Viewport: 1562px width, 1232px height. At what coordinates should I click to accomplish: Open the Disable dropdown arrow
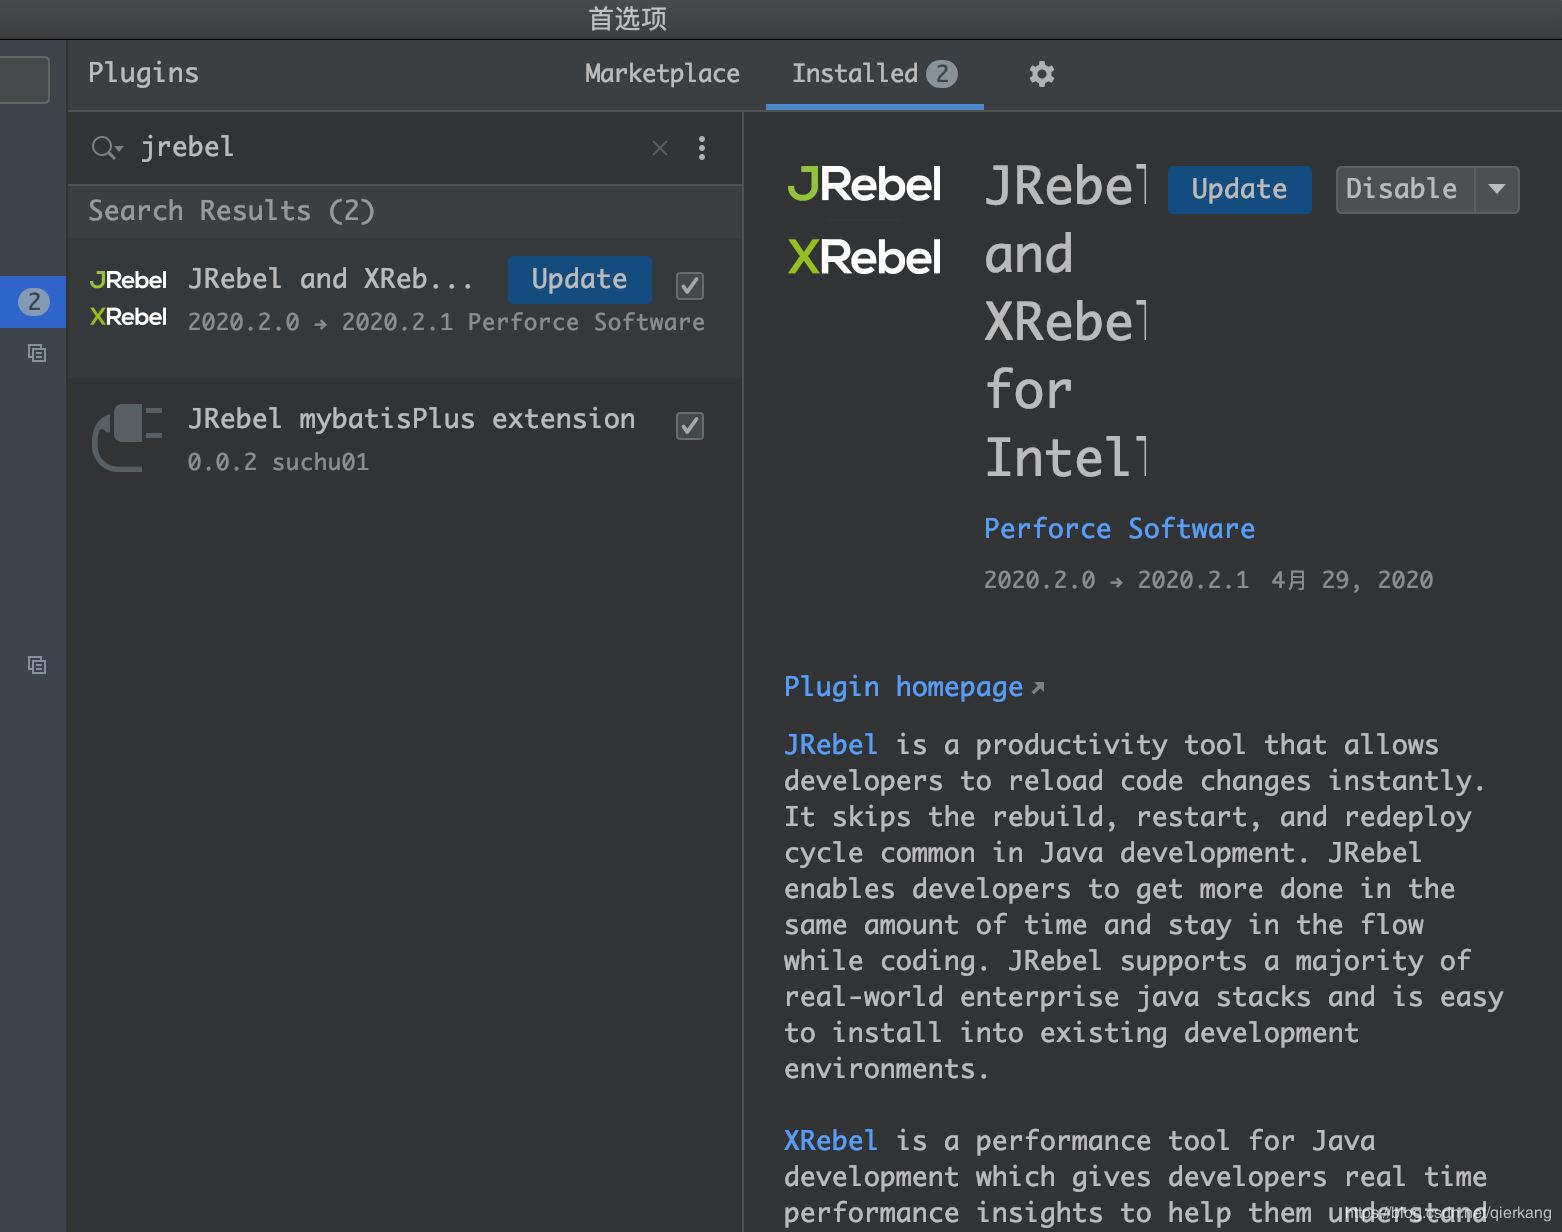tap(1497, 189)
